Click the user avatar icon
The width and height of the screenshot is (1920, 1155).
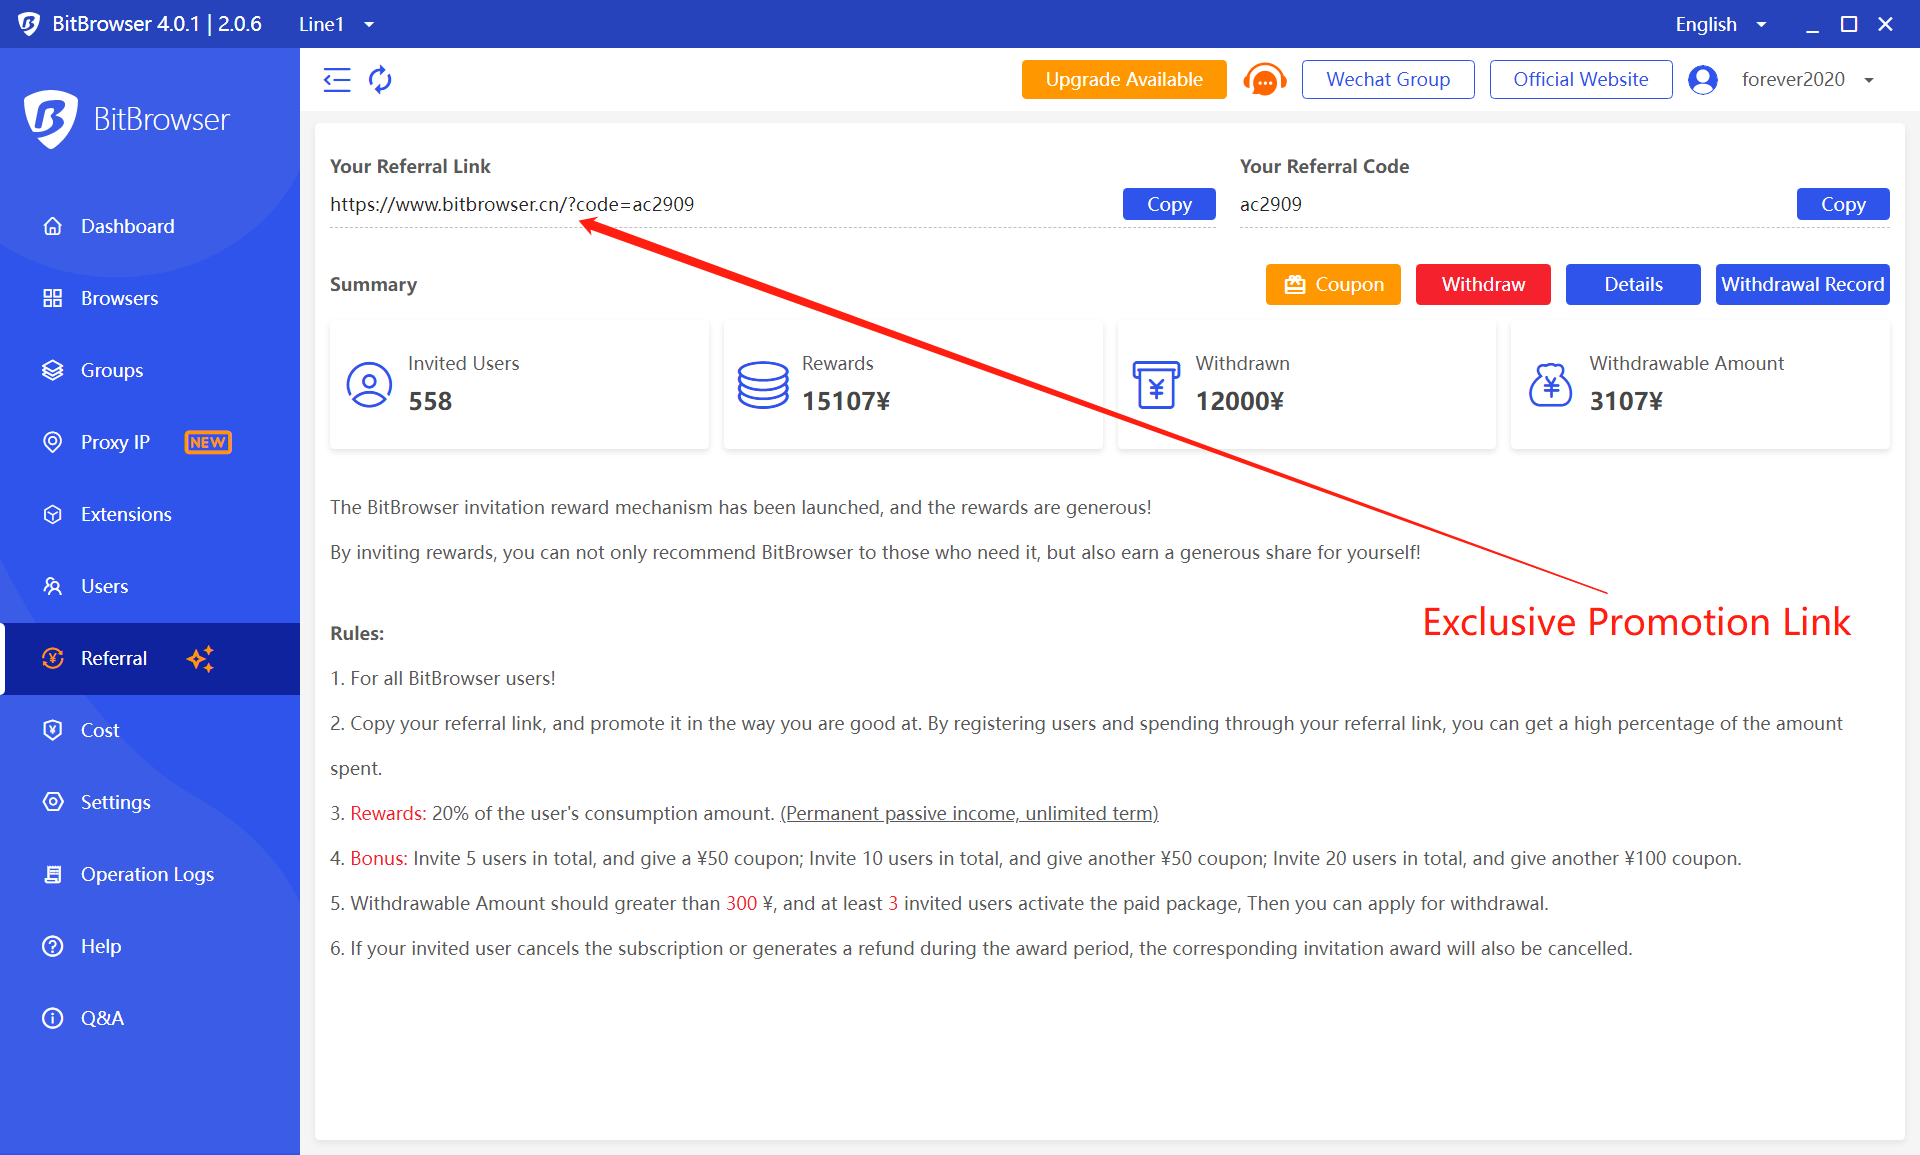click(1703, 79)
